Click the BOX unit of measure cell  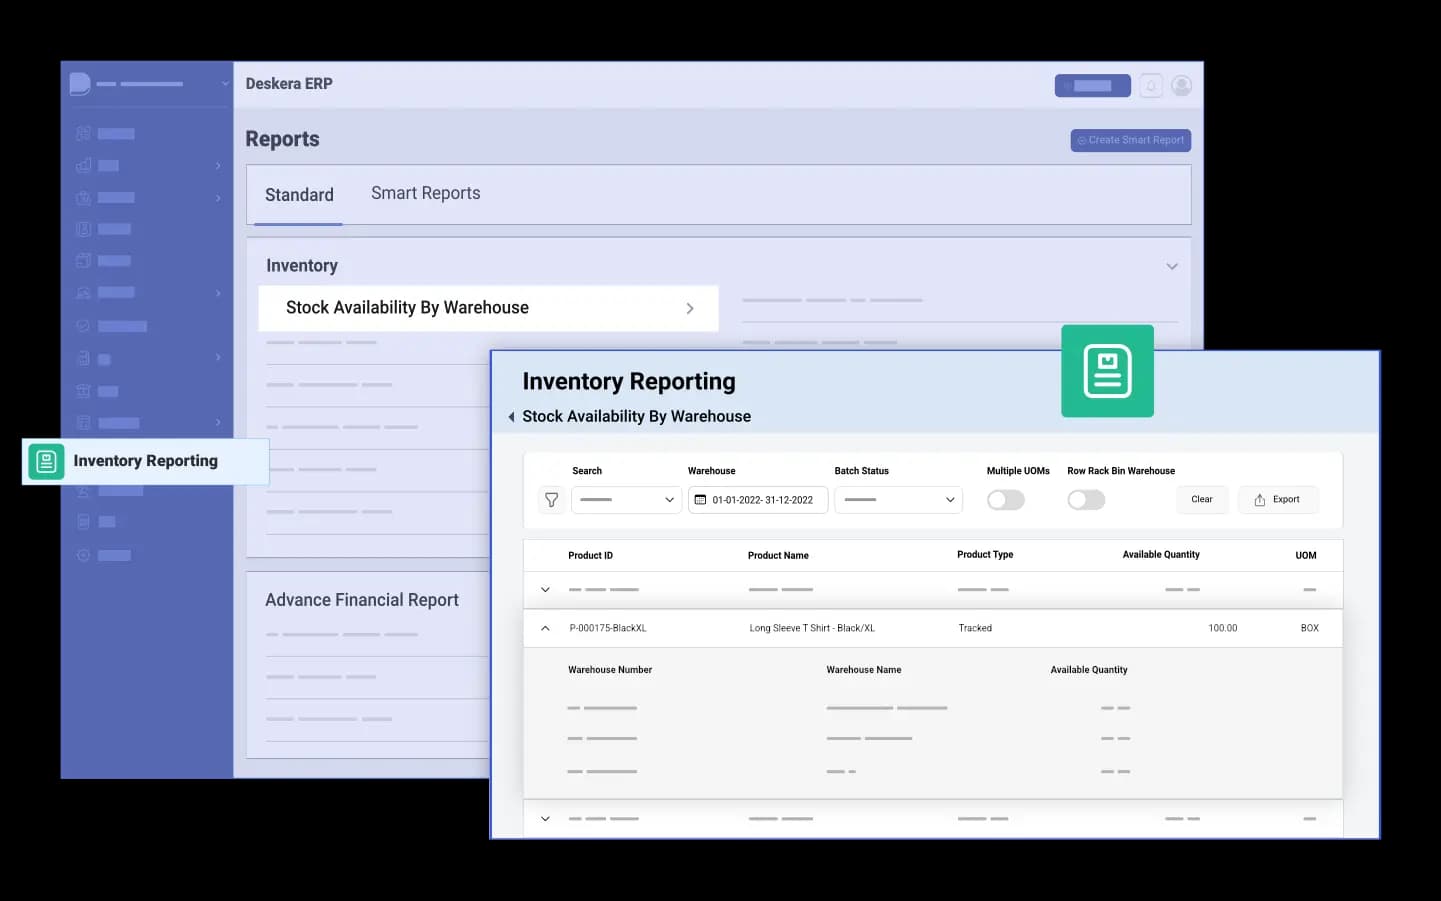coord(1309,629)
